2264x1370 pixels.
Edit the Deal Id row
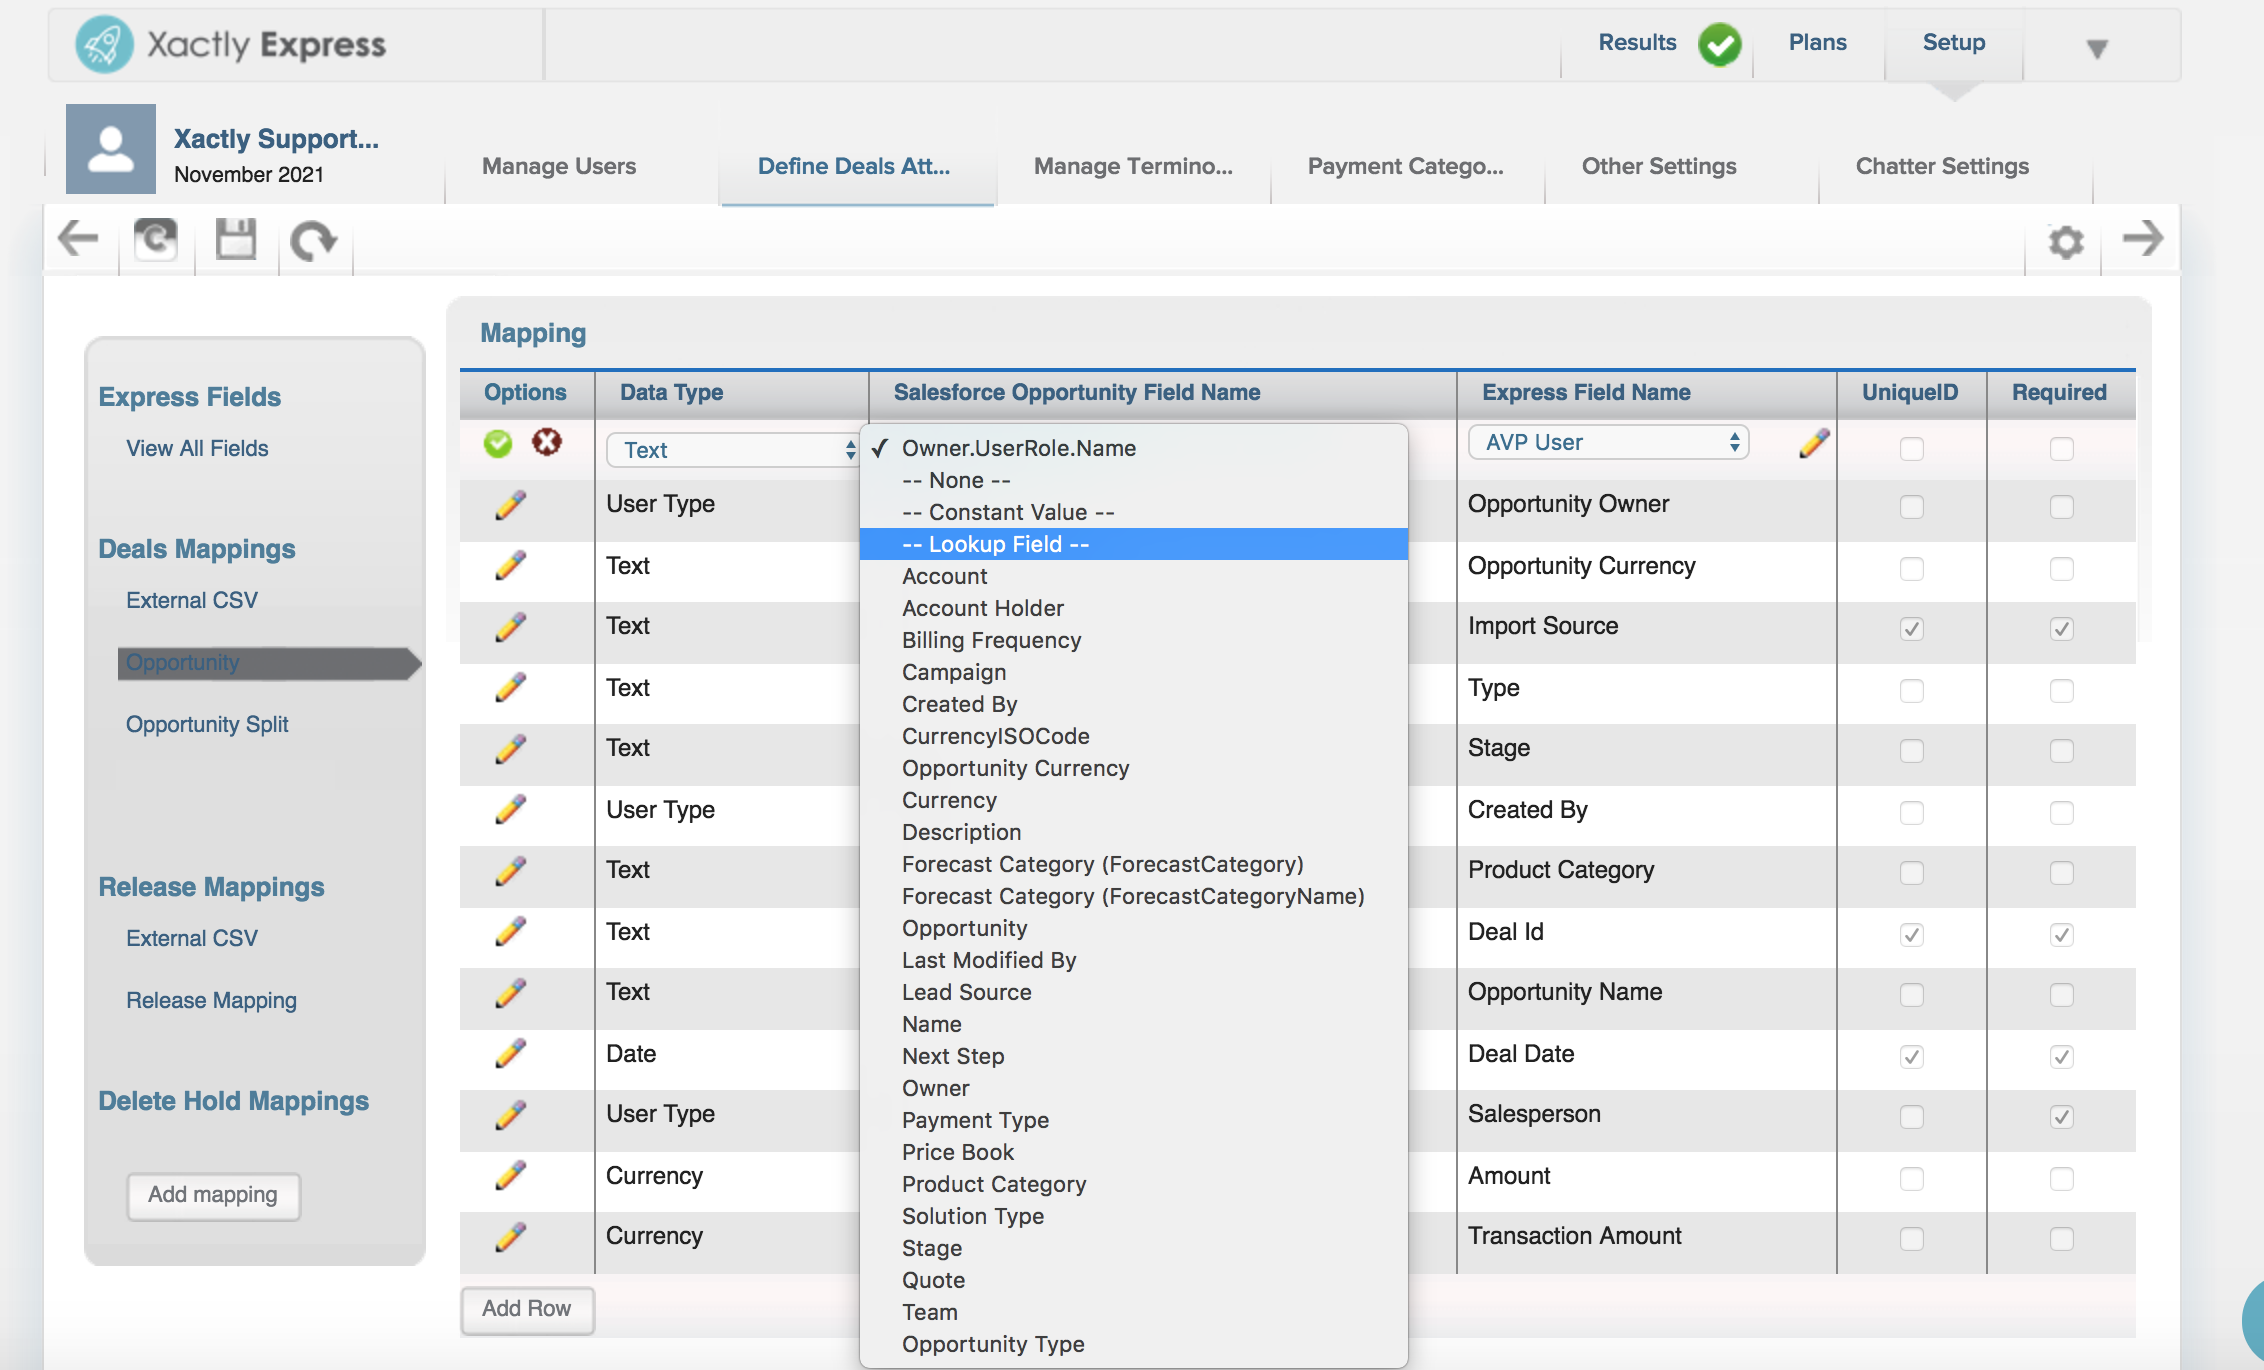(510, 932)
